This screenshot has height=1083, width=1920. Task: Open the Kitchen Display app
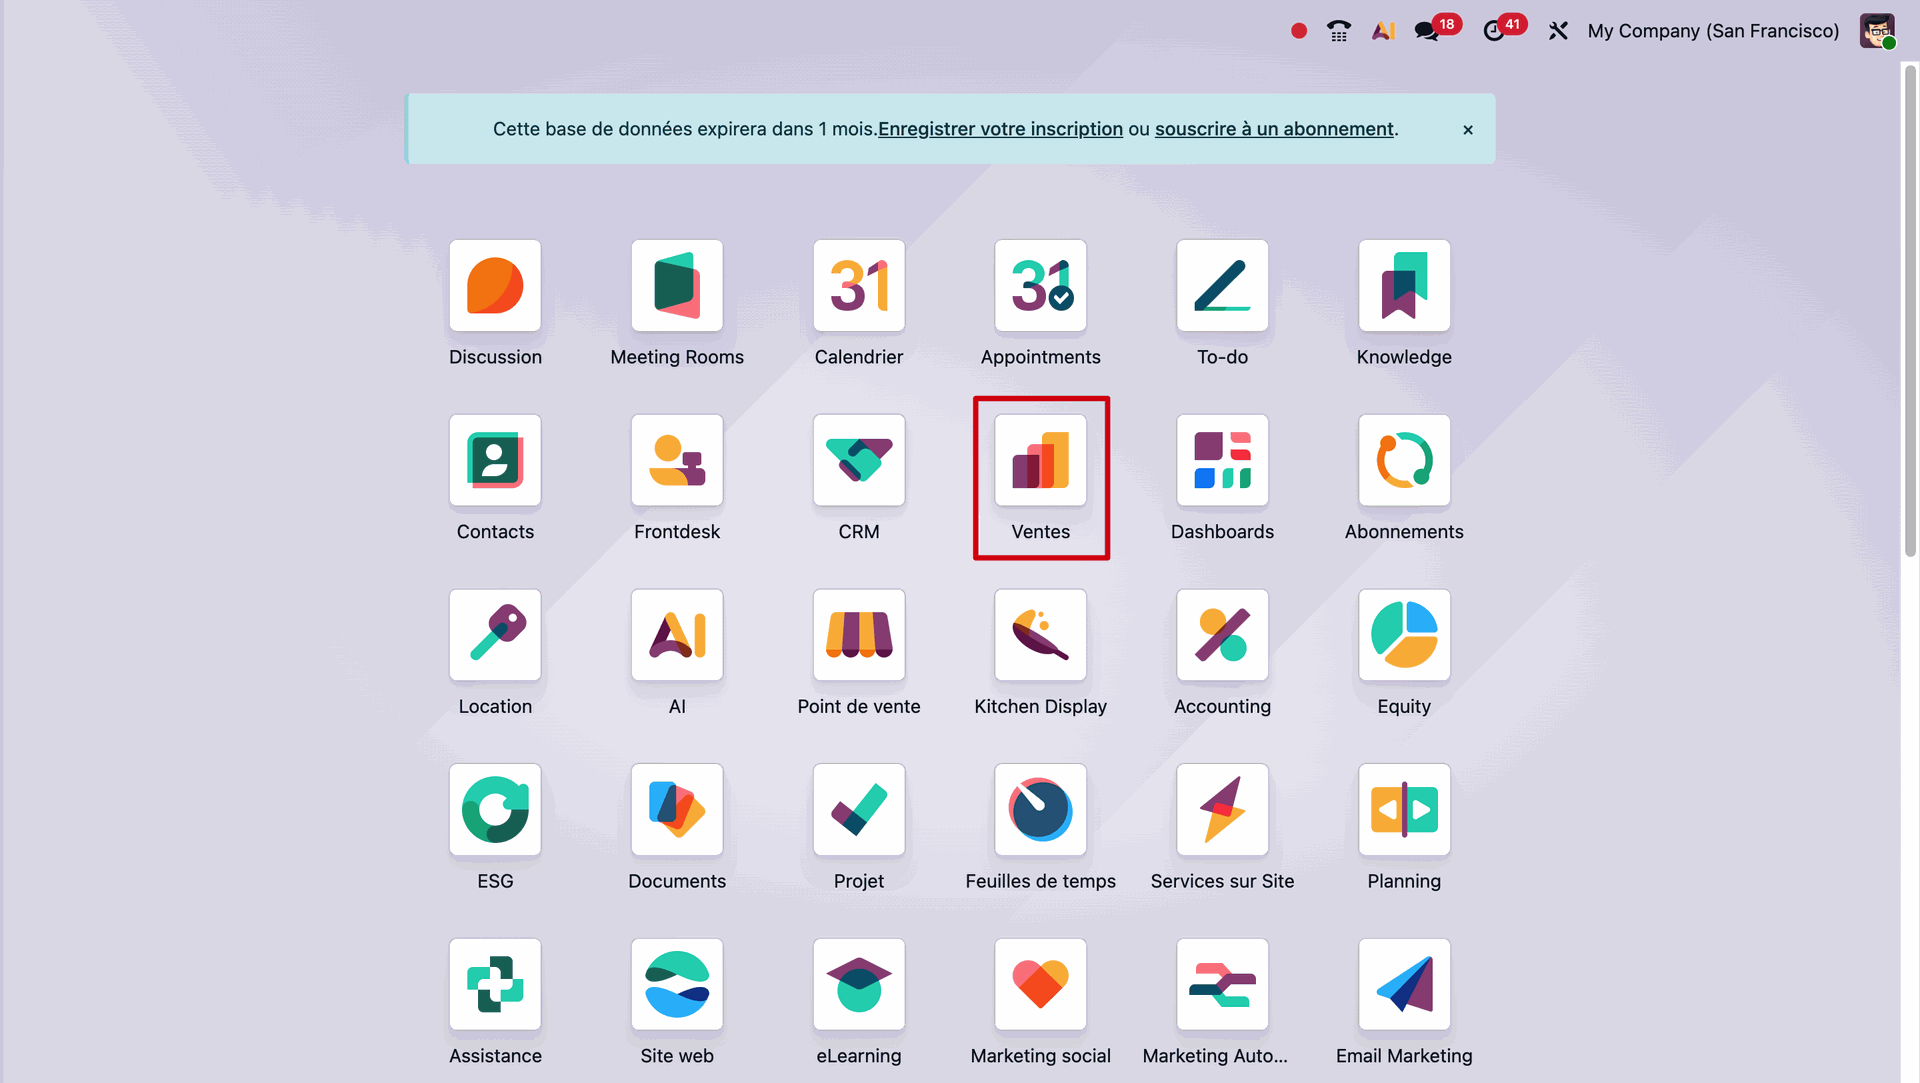point(1040,636)
